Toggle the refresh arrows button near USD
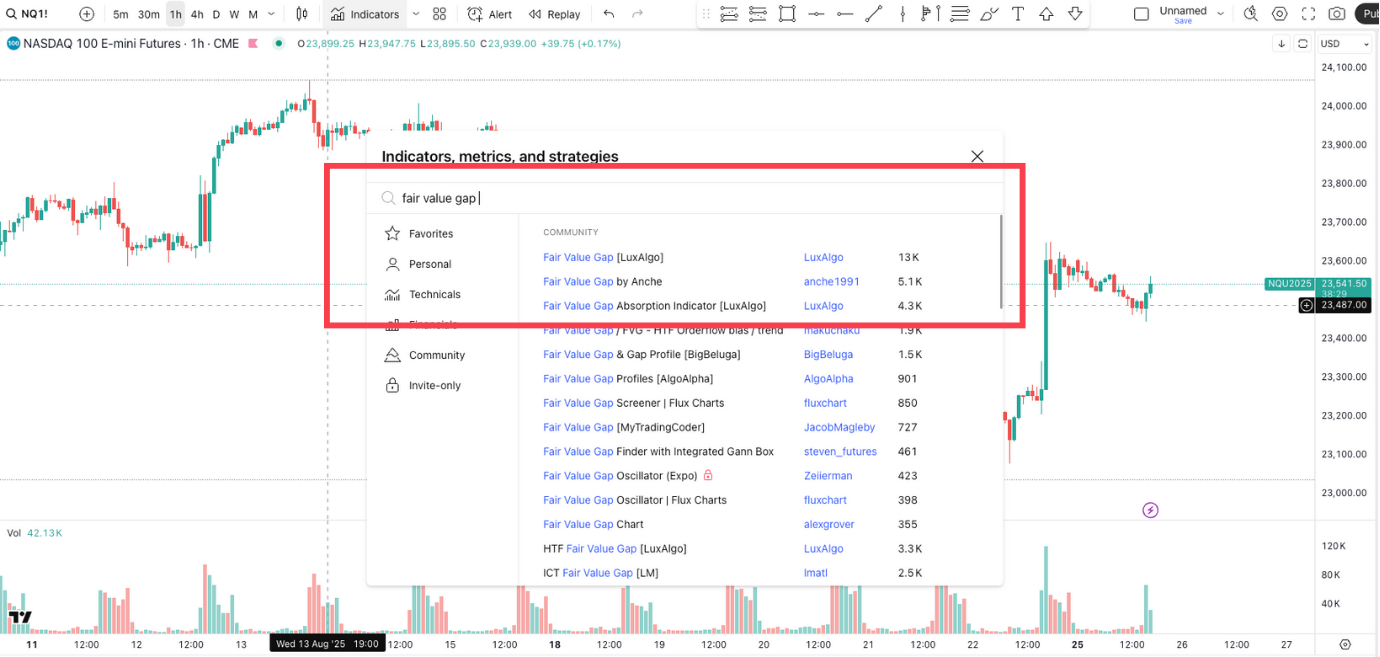Viewport: 1380px width, 657px height. 1302,44
